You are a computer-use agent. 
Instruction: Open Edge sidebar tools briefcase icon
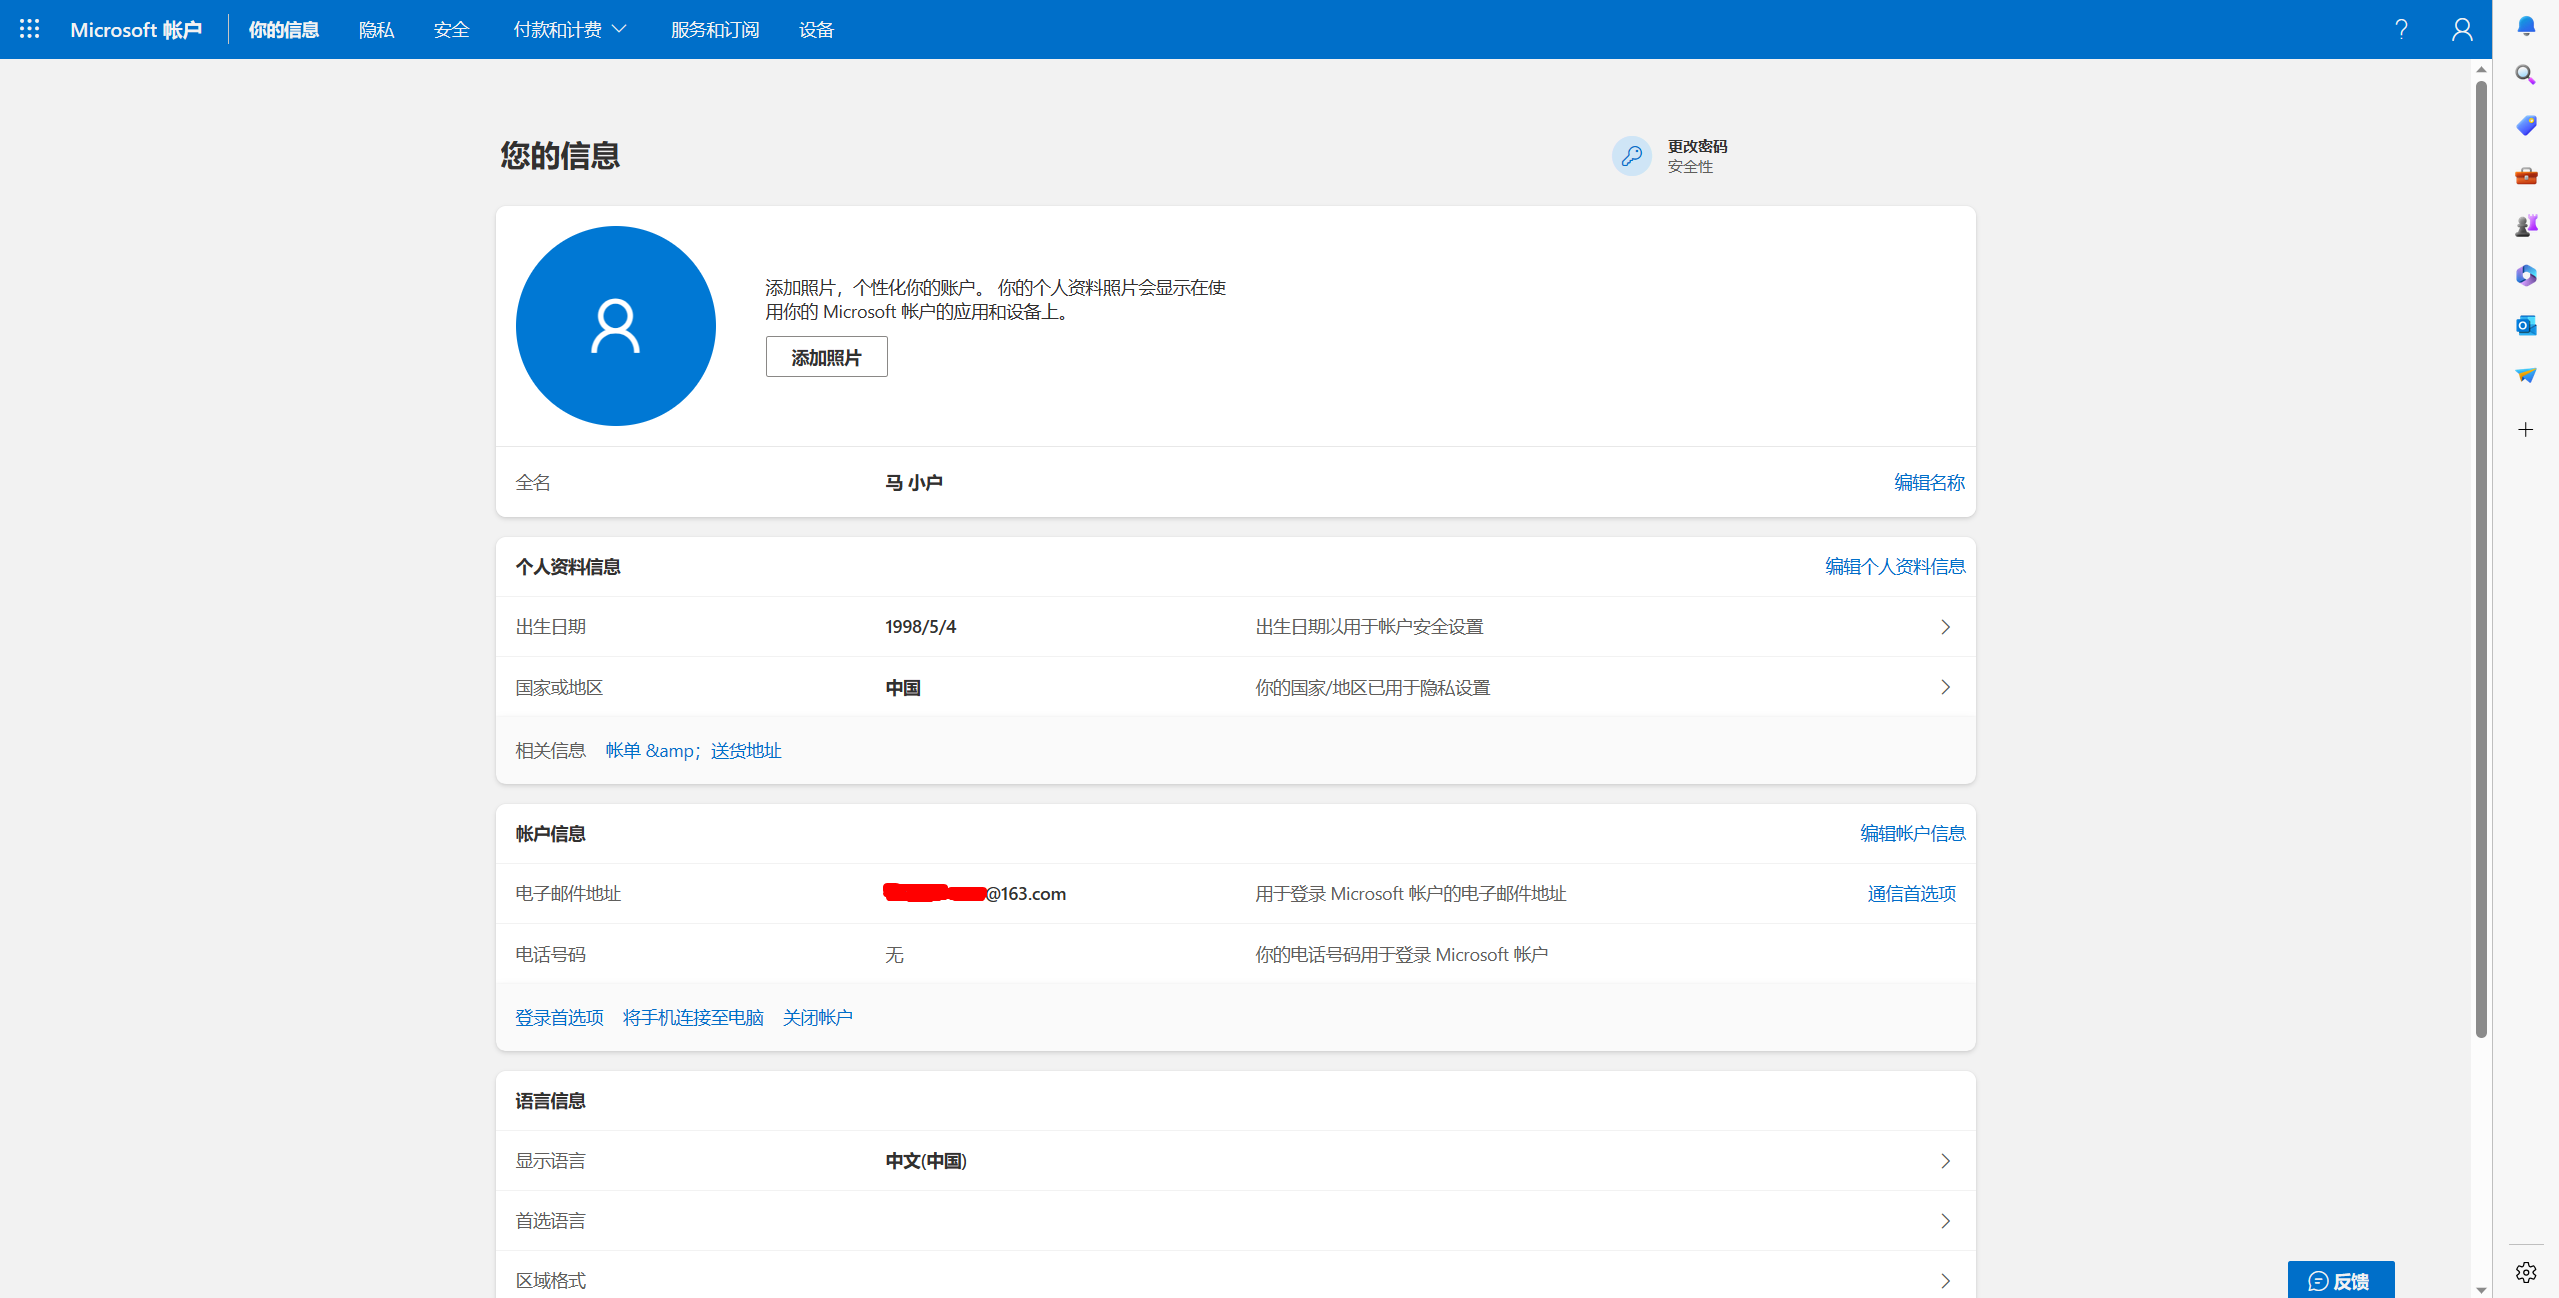pyautogui.click(x=2526, y=175)
